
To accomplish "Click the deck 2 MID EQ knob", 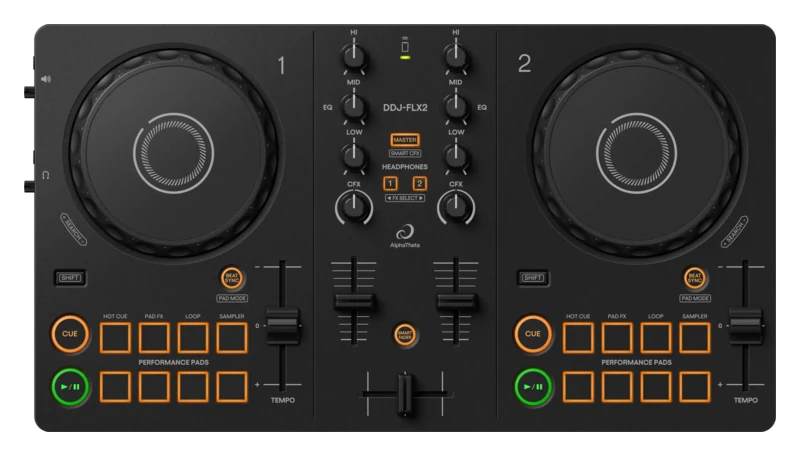I will 456,106.
